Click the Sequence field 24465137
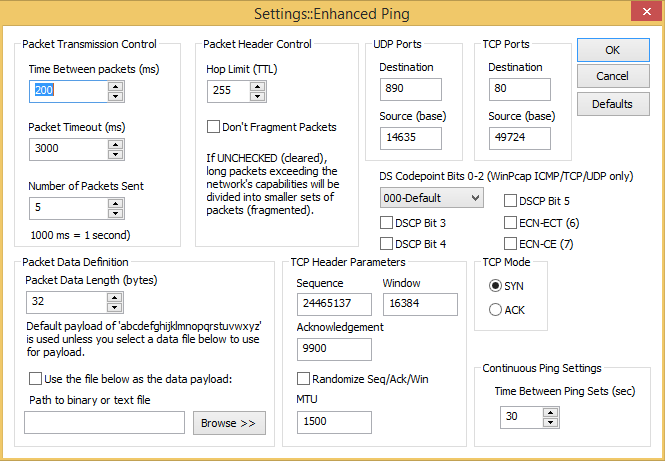Screen dimensions: 665x461 point(334,305)
